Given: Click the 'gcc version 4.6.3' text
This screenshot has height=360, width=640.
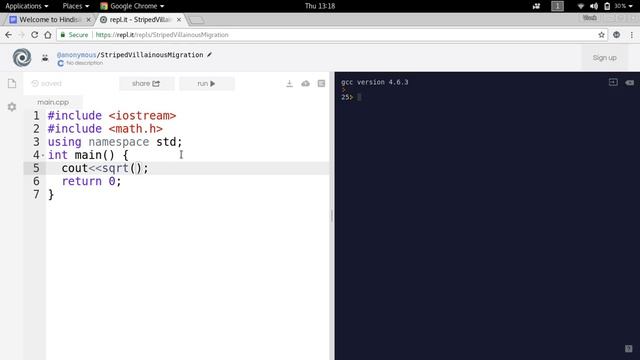Looking at the screenshot, I should tap(375, 82).
